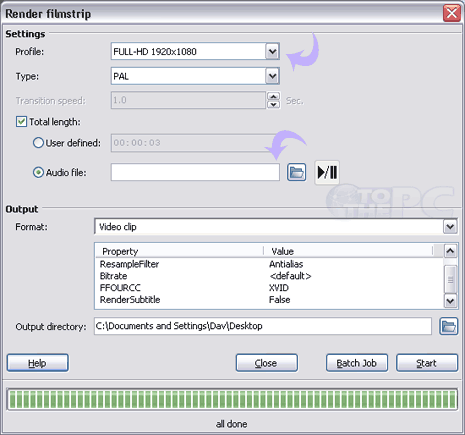Click into the Output directory path field

coord(263,326)
